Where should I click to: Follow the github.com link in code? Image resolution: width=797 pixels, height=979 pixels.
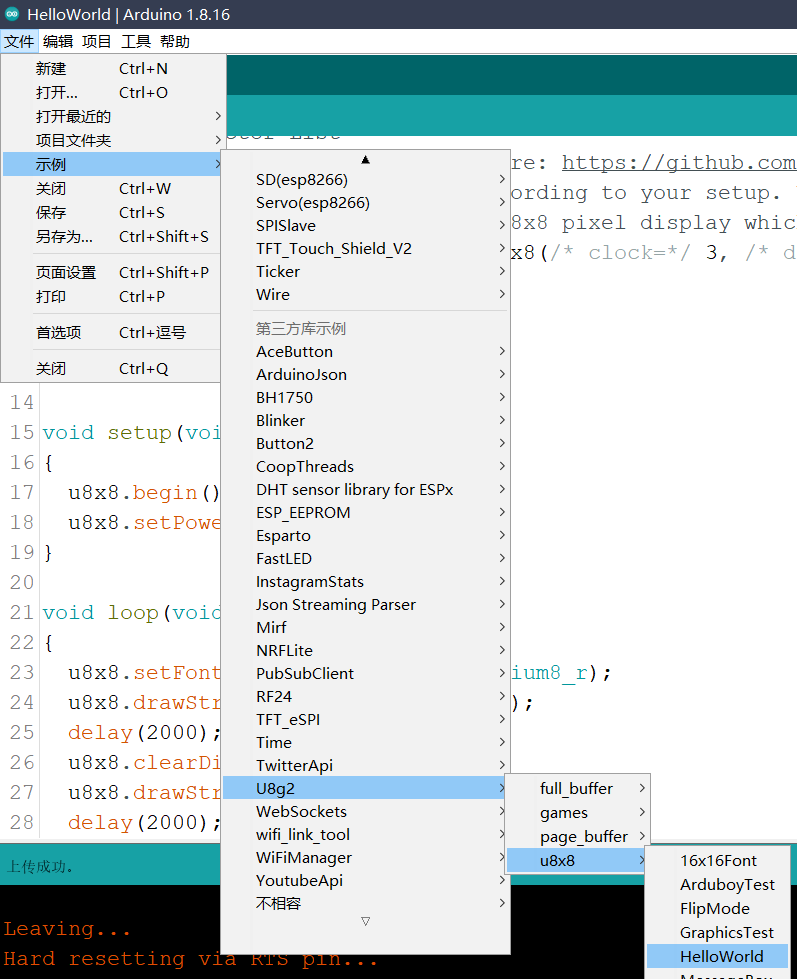(x=679, y=163)
